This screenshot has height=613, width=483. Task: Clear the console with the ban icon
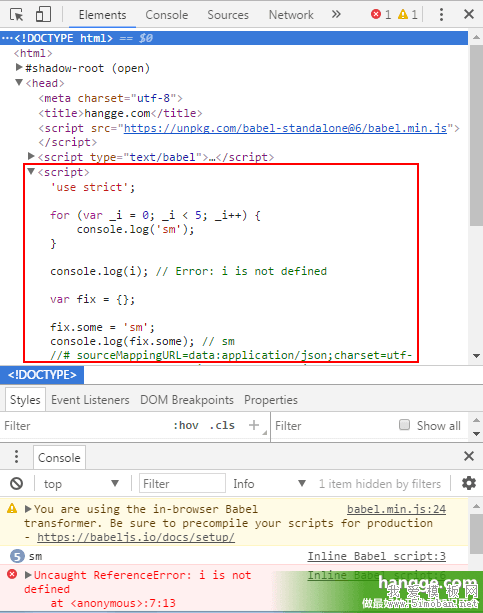point(16,484)
